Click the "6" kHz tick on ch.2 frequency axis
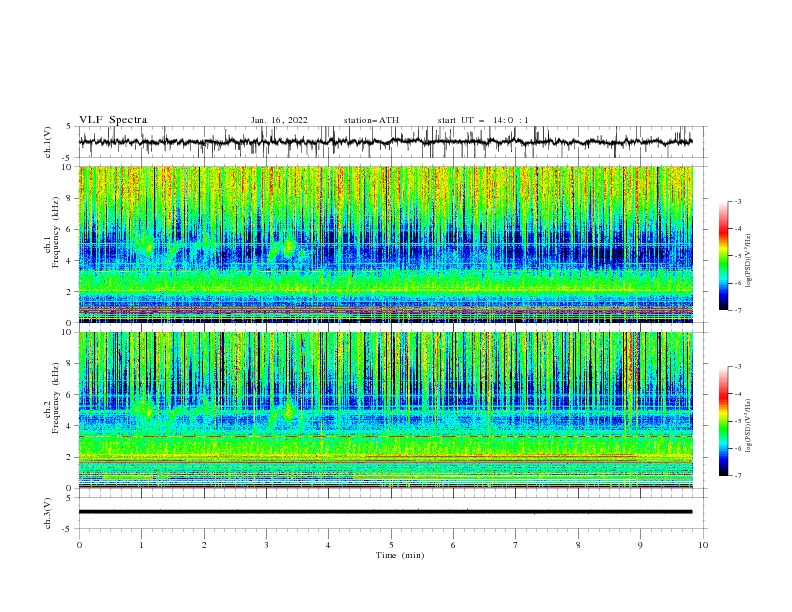Screen dimensions: 792x612 [69, 395]
